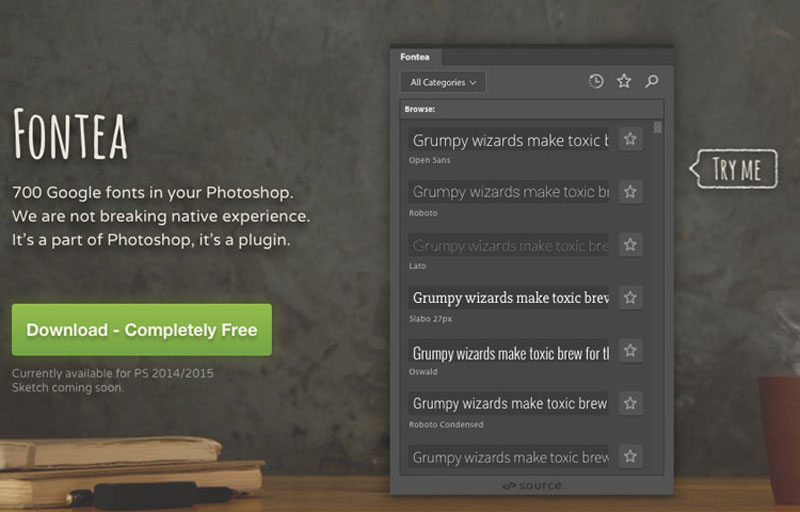Click the "Open Sans" font name label

point(429,160)
